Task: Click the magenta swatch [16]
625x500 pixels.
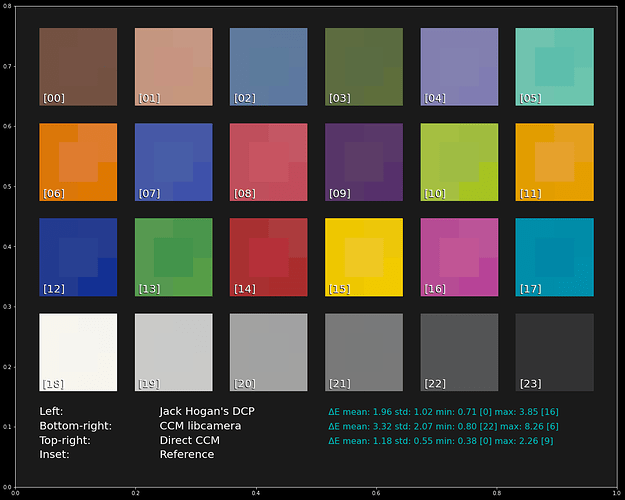Action: (459, 257)
